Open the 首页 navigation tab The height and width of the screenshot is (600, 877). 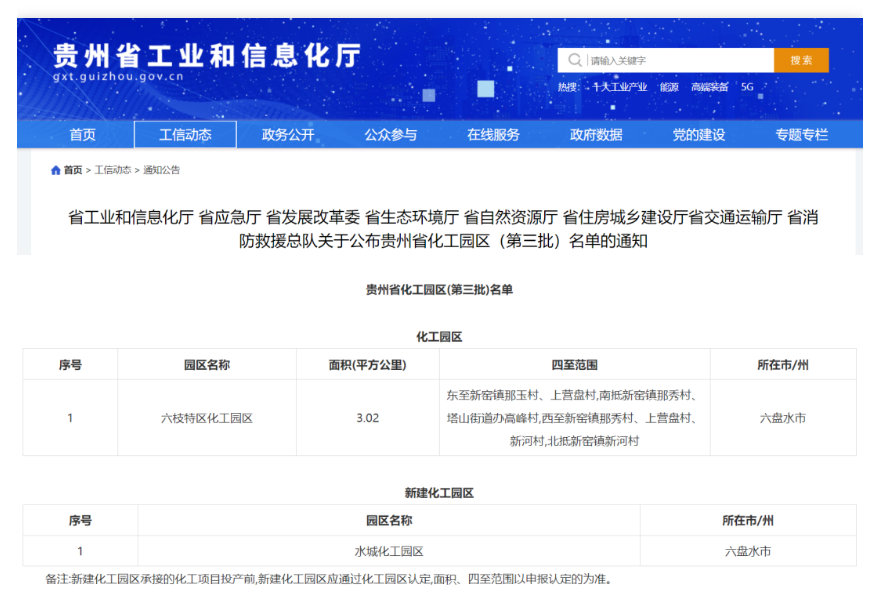pyautogui.click(x=82, y=134)
